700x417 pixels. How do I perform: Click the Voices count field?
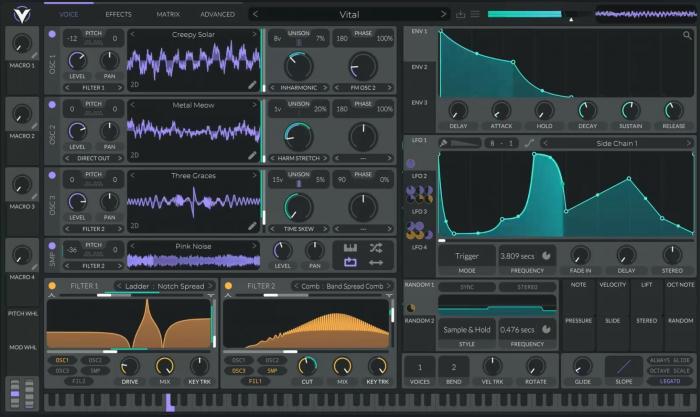[420, 371]
